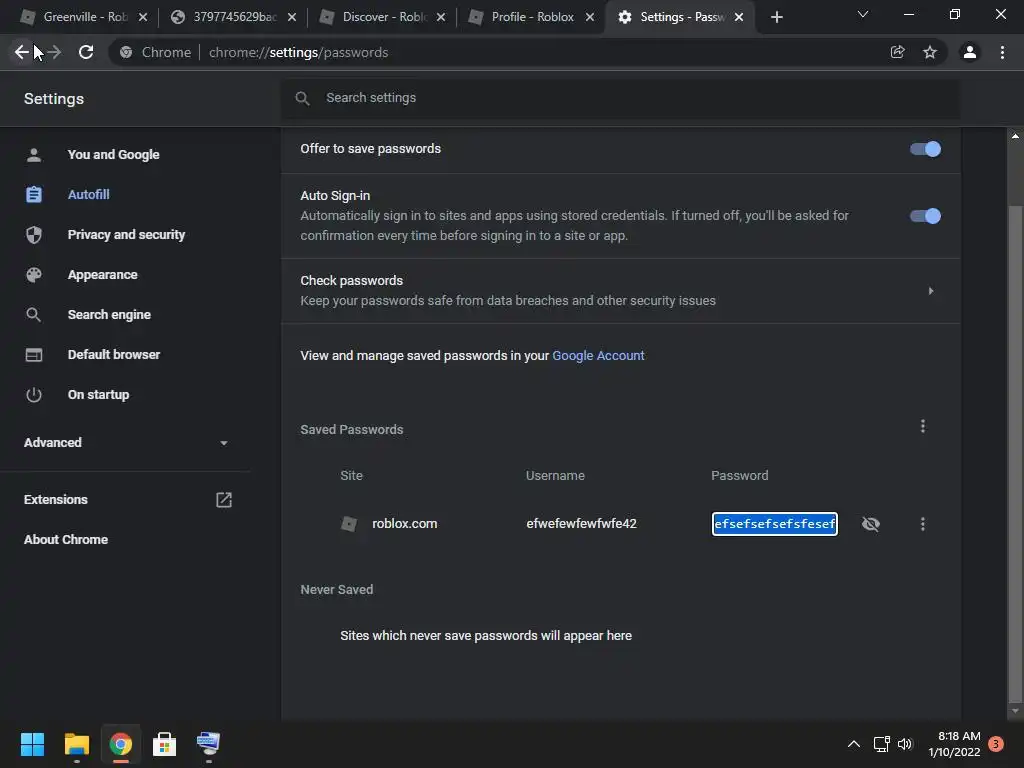Open the Google Account link
The image size is (1024, 768).
tap(598, 356)
